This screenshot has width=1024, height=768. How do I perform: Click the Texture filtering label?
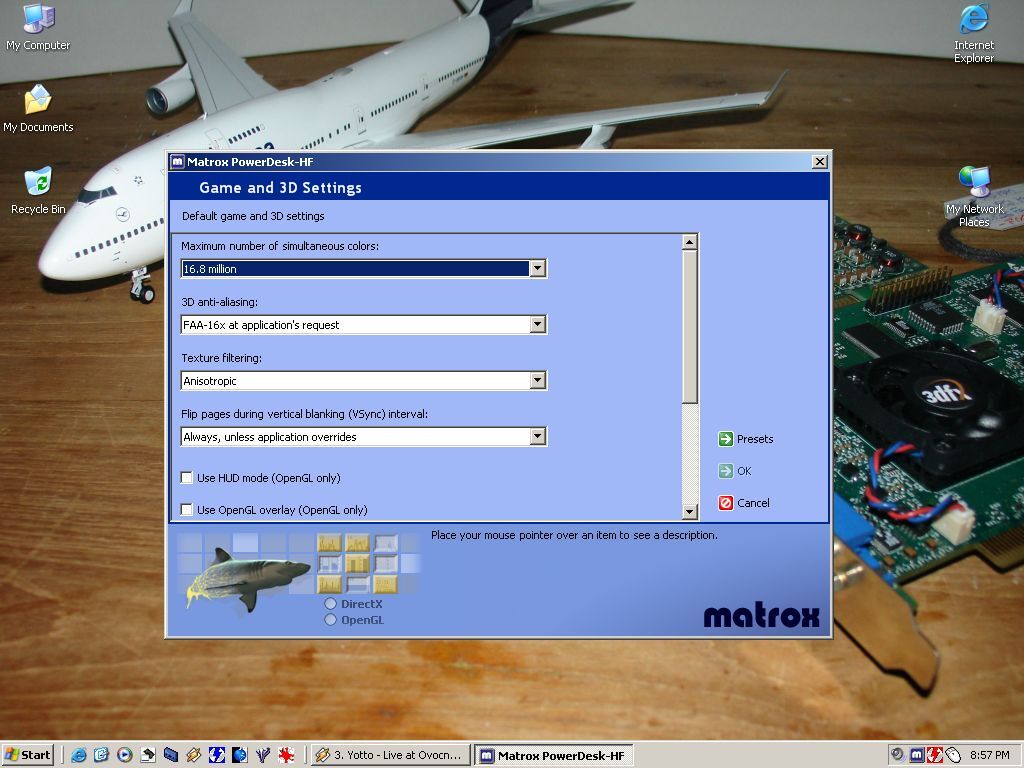221,359
